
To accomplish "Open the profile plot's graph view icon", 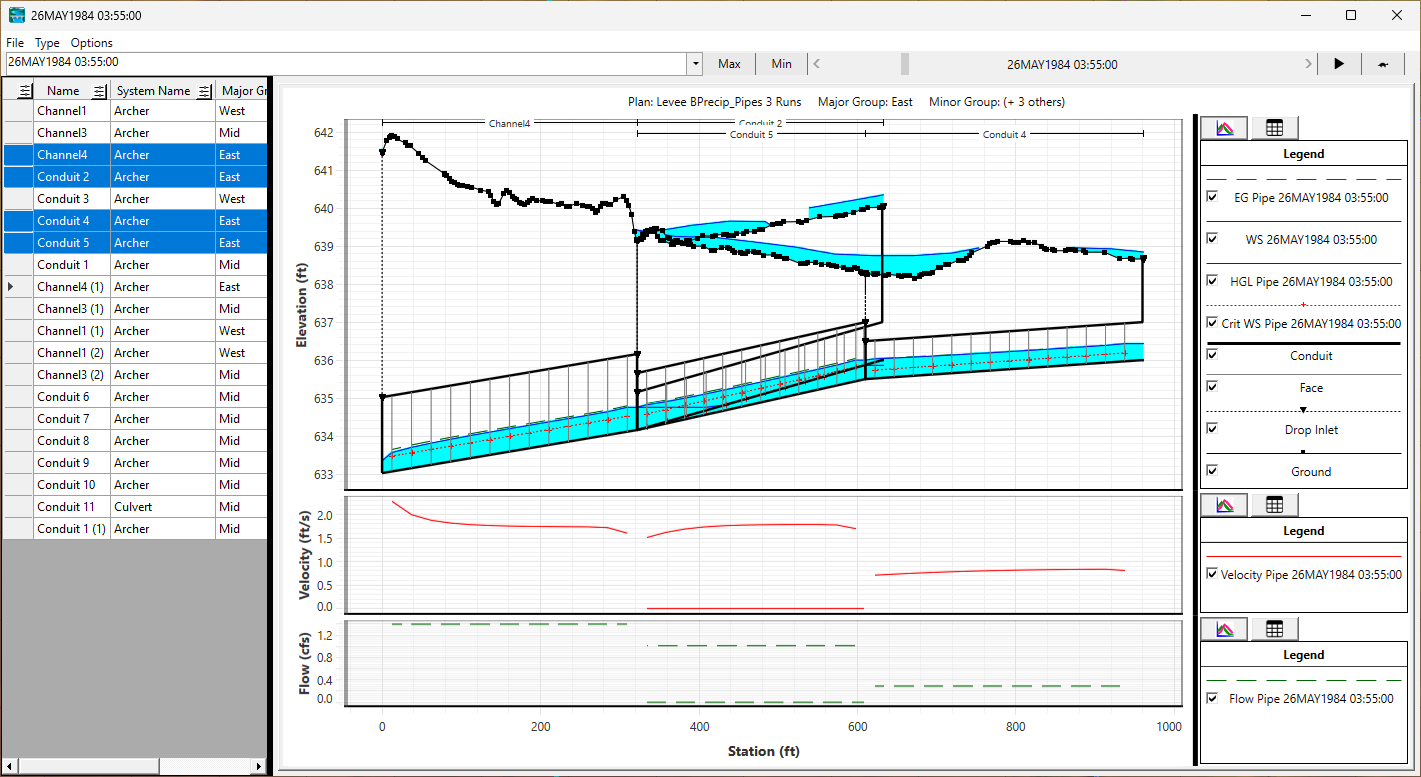I will [1224, 128].
